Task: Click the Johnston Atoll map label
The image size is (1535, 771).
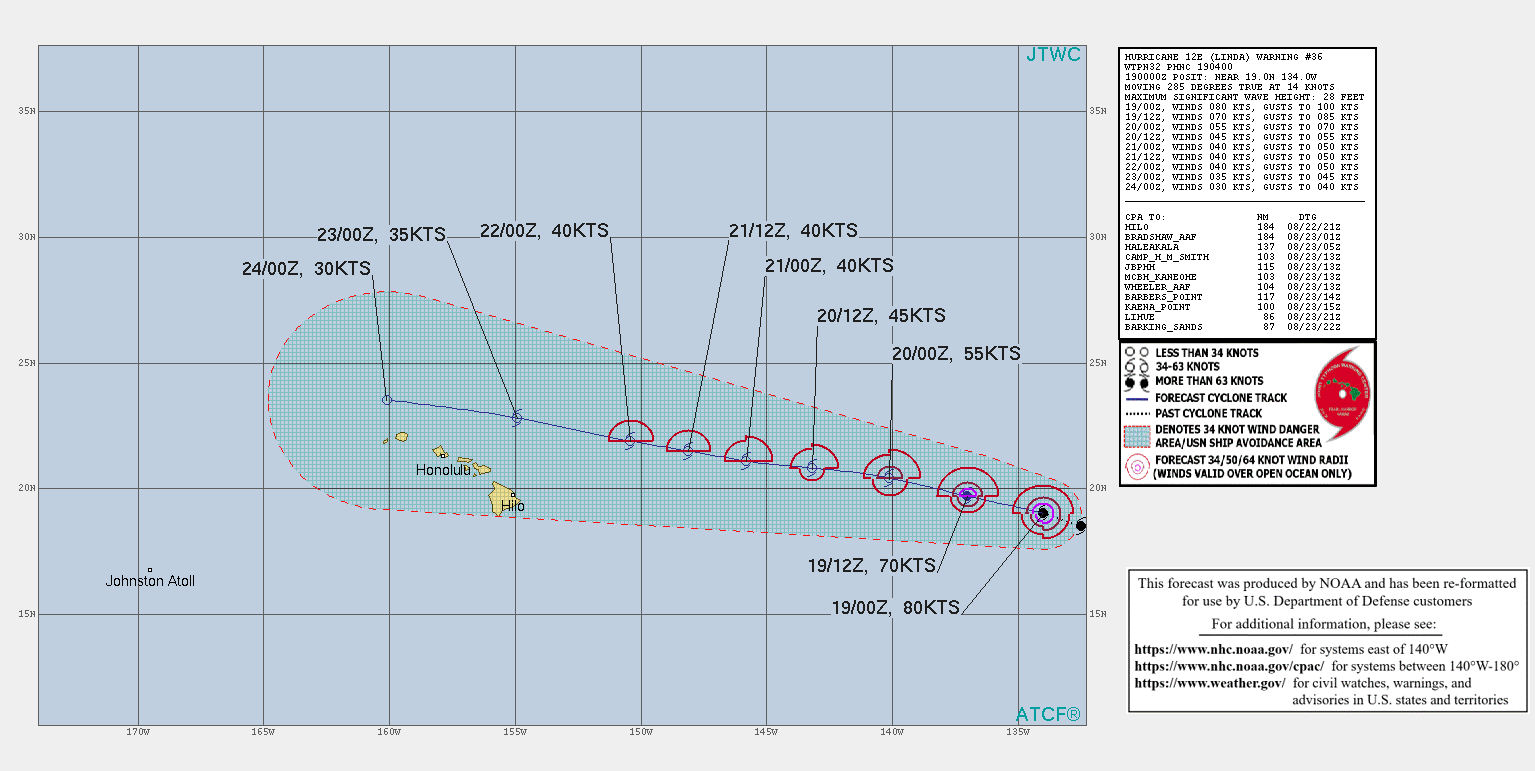Action: point(150,581)
